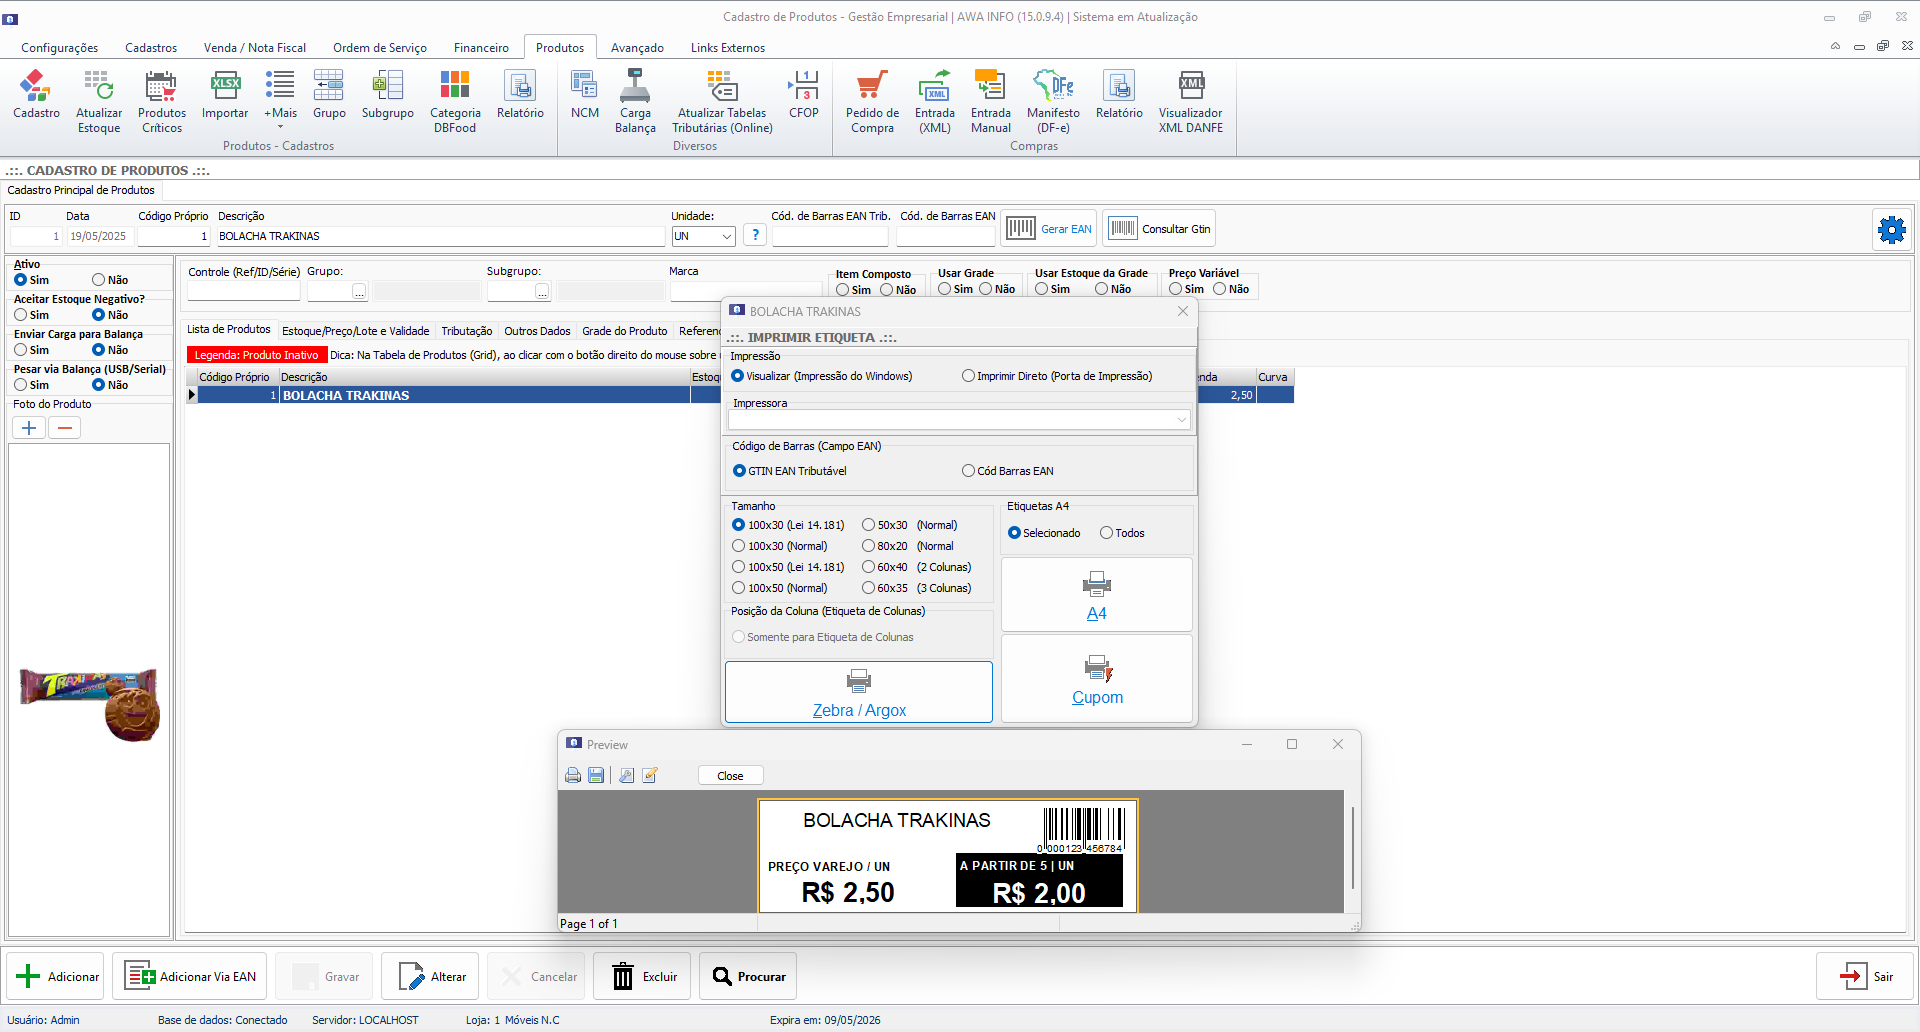Viewport: 1920px width, 1032px height.
Task: Open Visualizador XML DANFE
Action: pos(1191,102)
